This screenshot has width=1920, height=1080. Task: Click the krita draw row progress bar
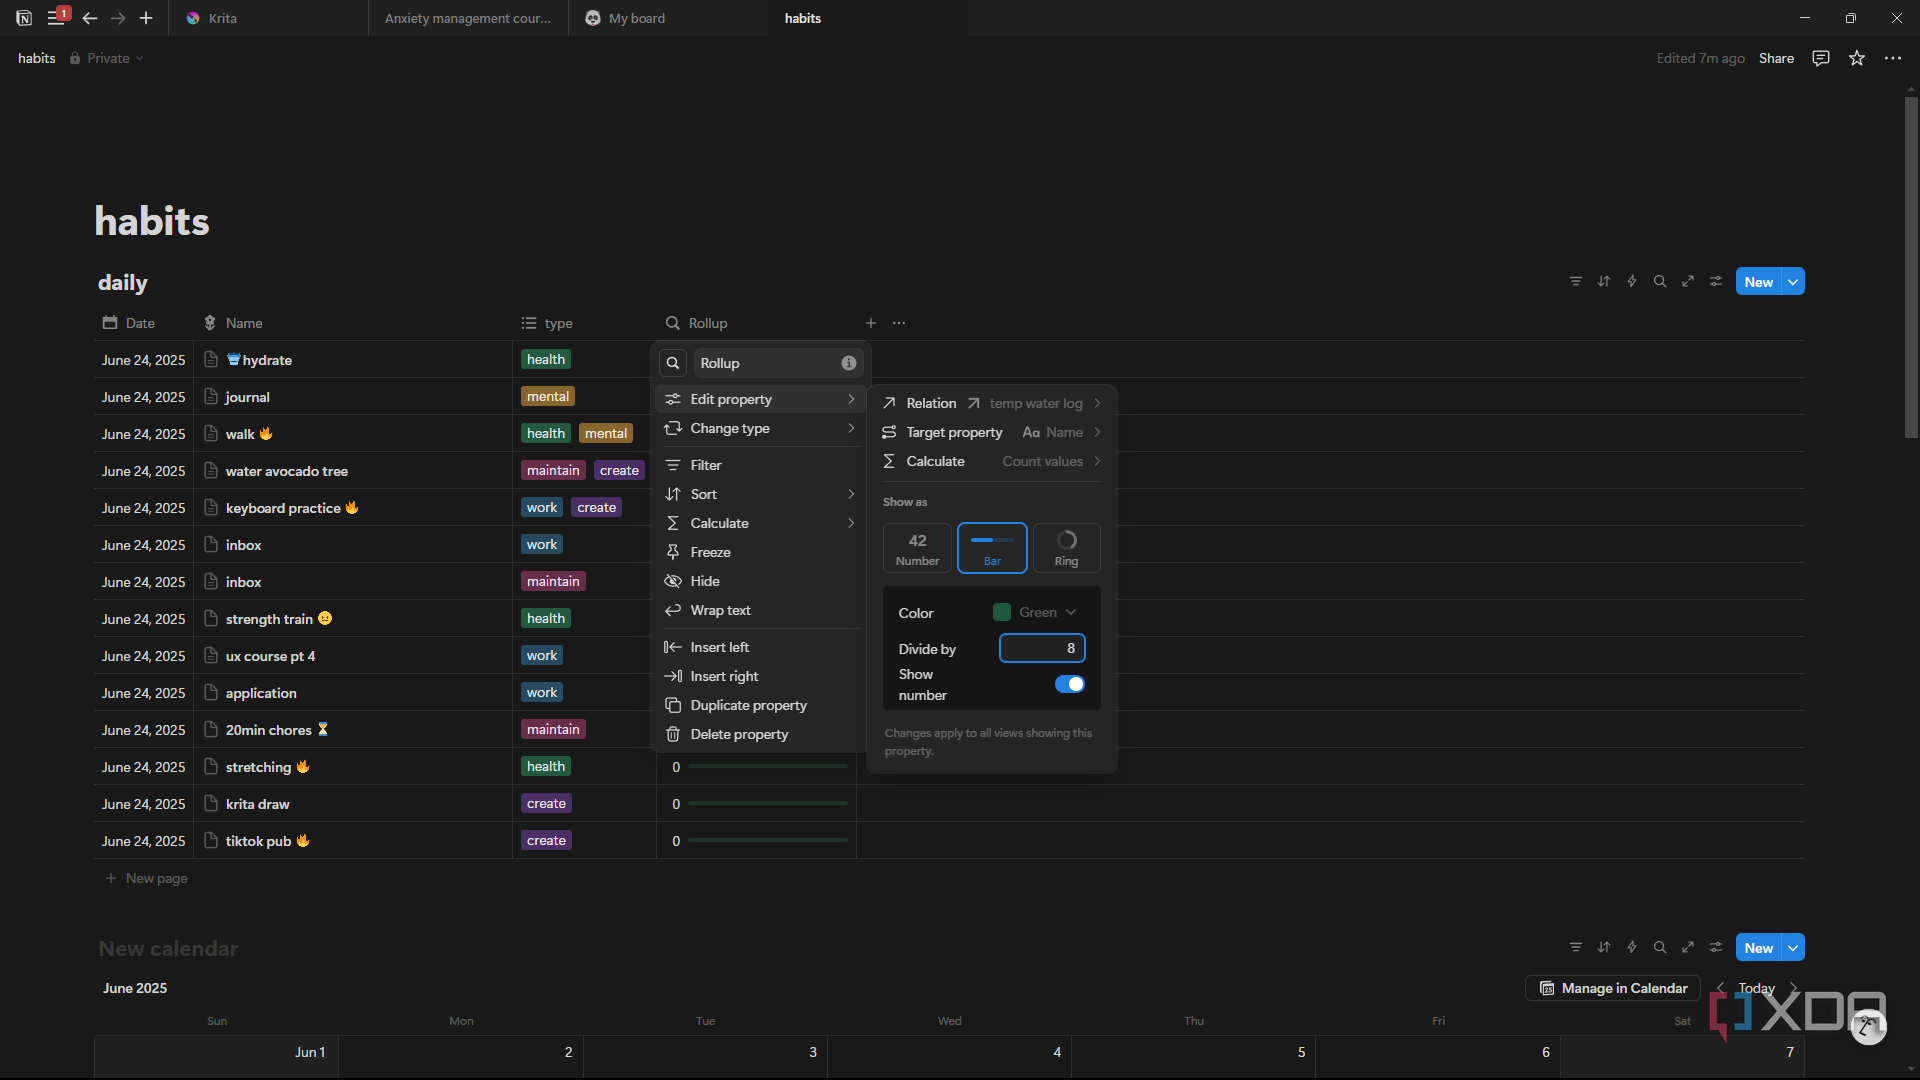click(768, 803)
